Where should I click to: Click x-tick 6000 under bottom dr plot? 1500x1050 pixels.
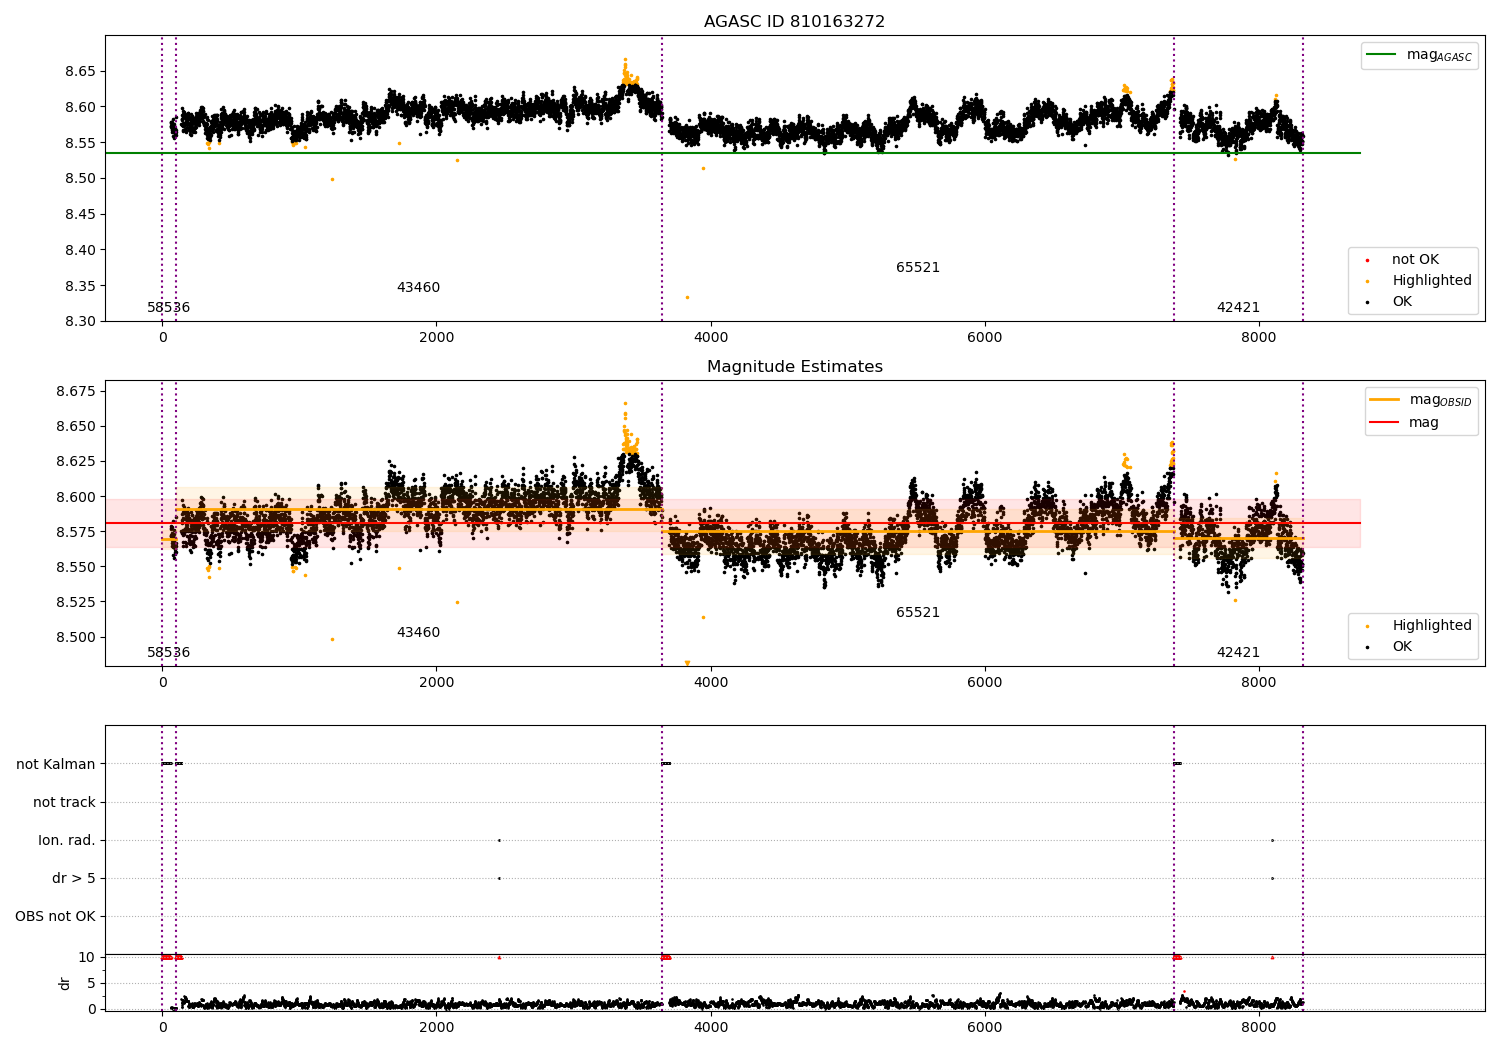(x=985, y=1027)
